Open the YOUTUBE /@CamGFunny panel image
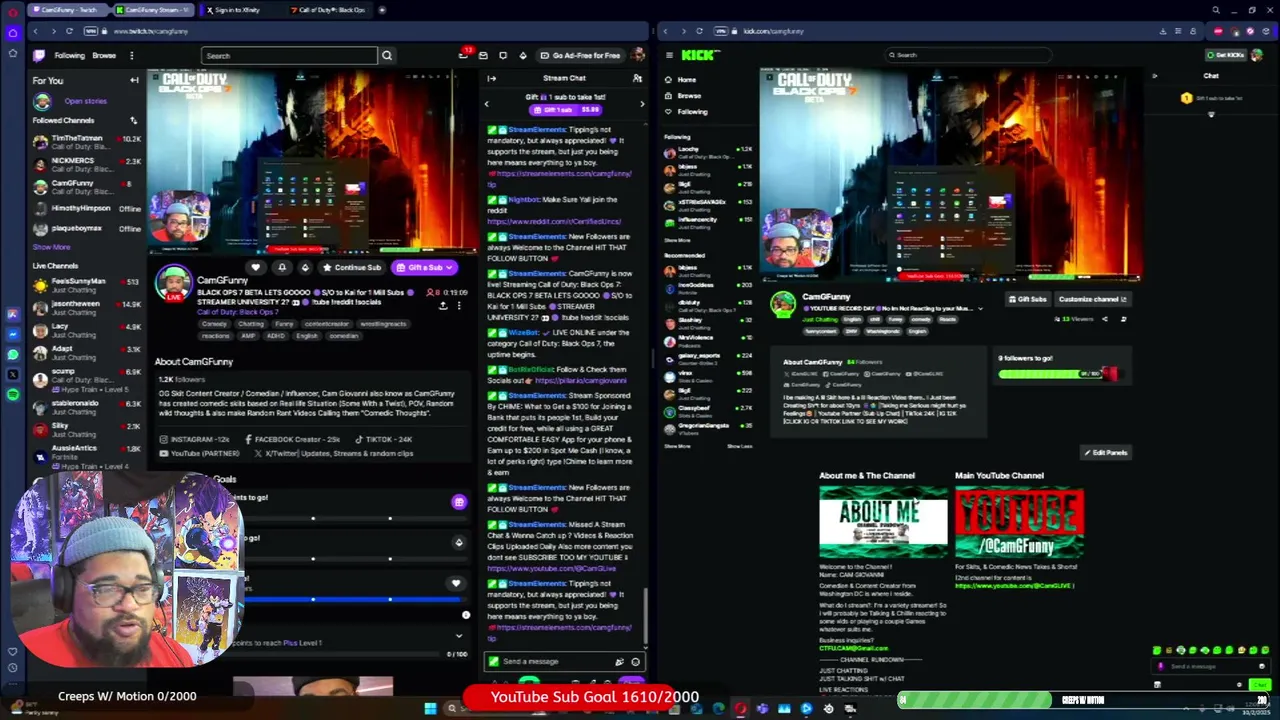The image size is (1280, 720). [x=1019, y=522]
